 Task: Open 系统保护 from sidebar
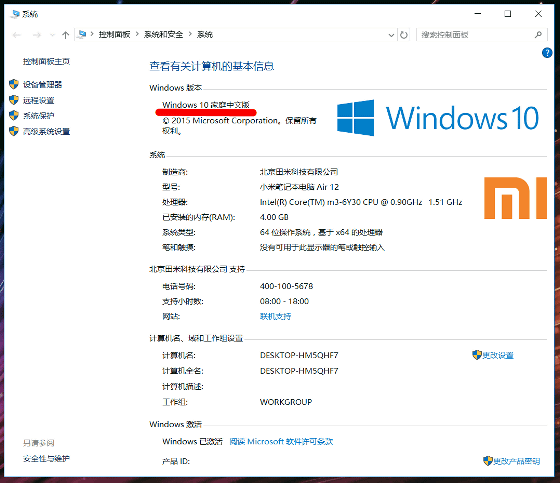39,115
